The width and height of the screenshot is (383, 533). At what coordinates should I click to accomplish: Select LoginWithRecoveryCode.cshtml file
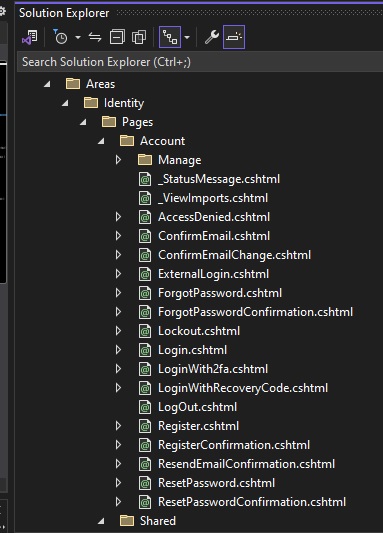[x=243, y=388]
